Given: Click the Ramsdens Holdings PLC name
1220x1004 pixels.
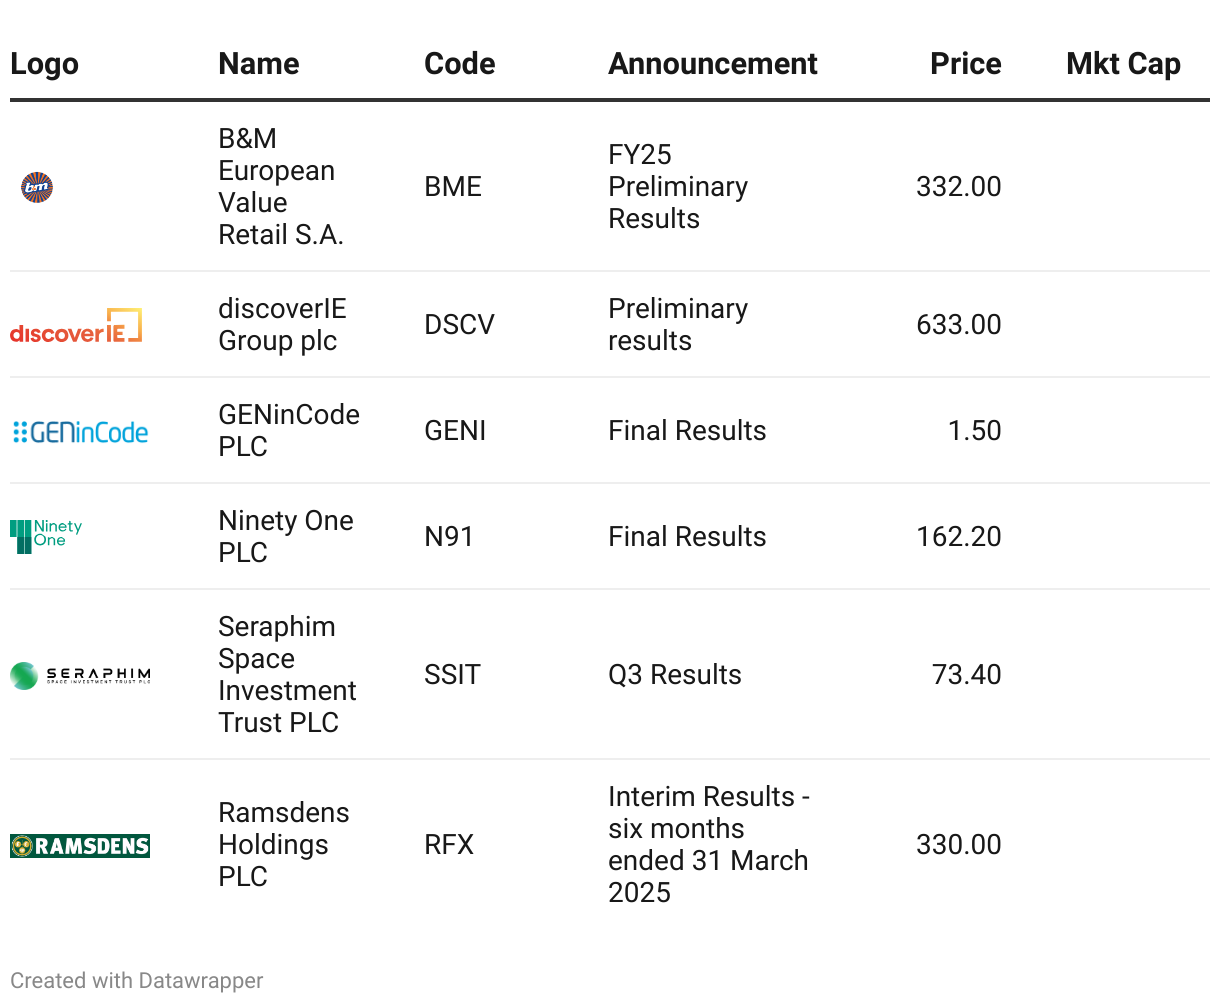Looking at the screenshot, I should pyautogui.click(x=283, y=845).
